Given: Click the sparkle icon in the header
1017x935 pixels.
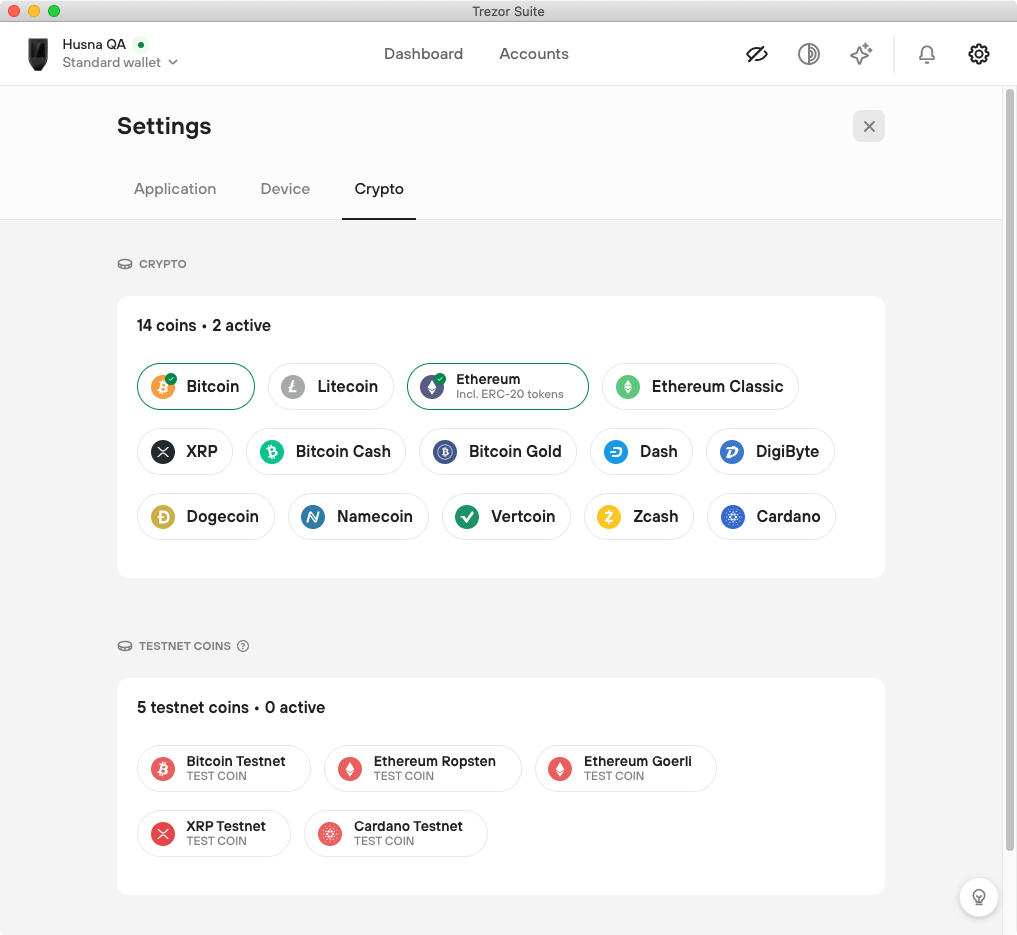Looking at the screenshot, I should [x=861, y=54].
